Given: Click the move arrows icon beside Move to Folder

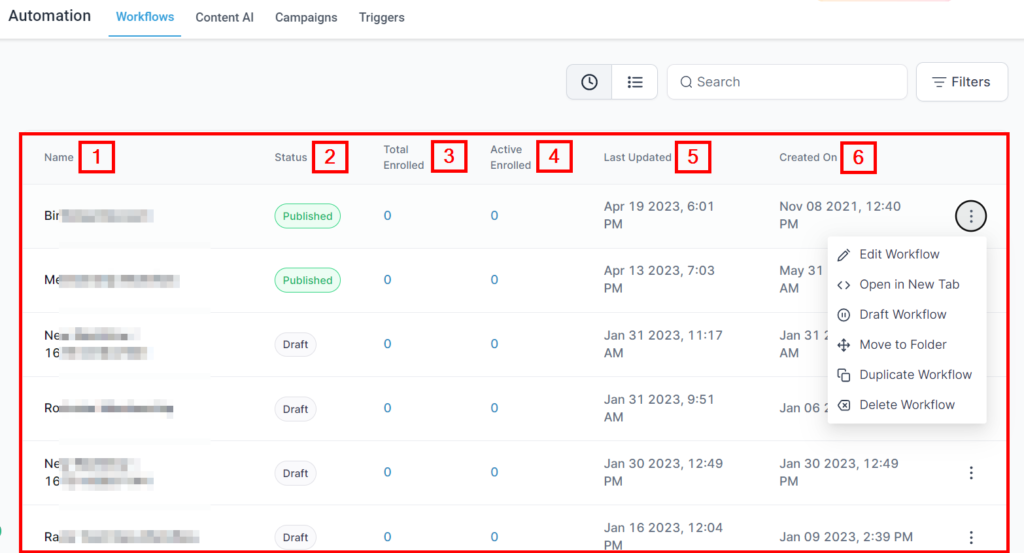Looking at the screenshot, I should [x=844, y=345].
